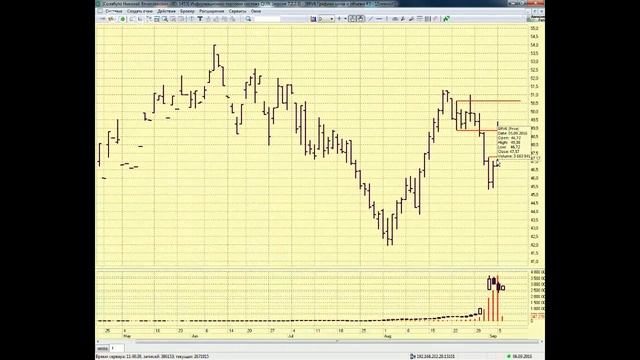Click the save chart floppy icon
Image resolution: width=640 pixels, height=360 pixels.
tap(313, 19)
